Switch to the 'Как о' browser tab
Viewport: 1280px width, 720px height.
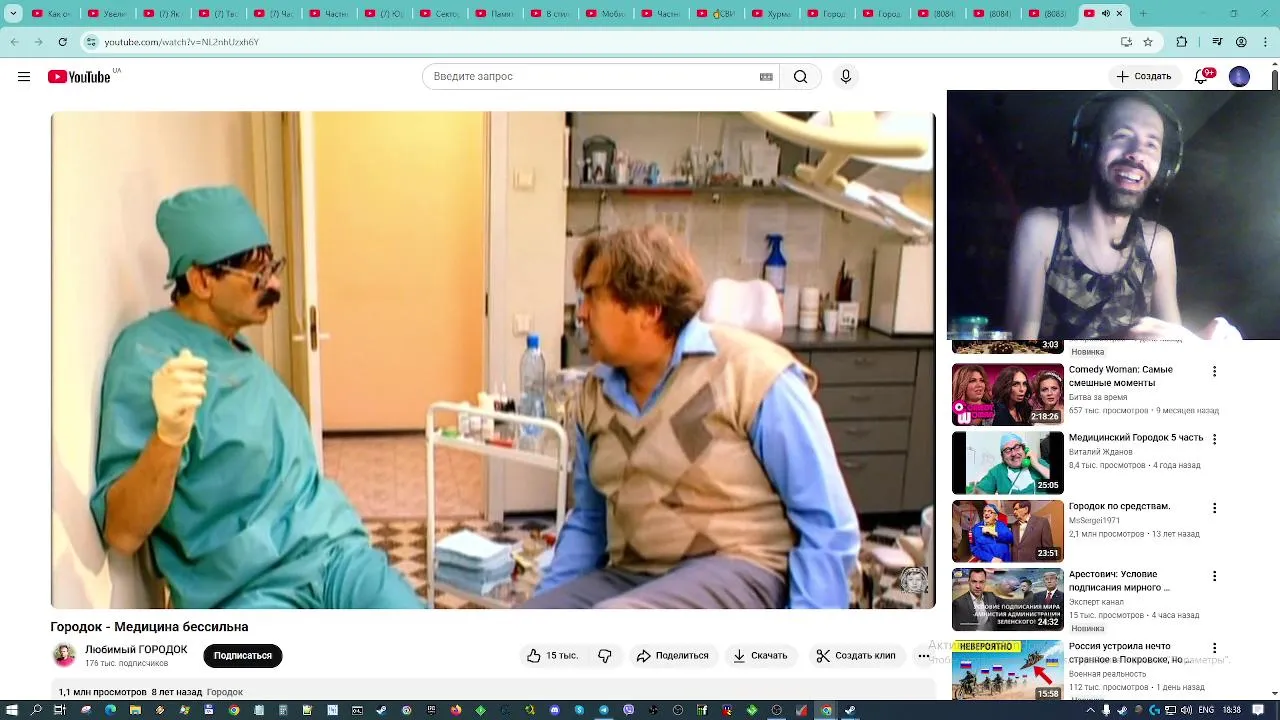coord(50,14)
